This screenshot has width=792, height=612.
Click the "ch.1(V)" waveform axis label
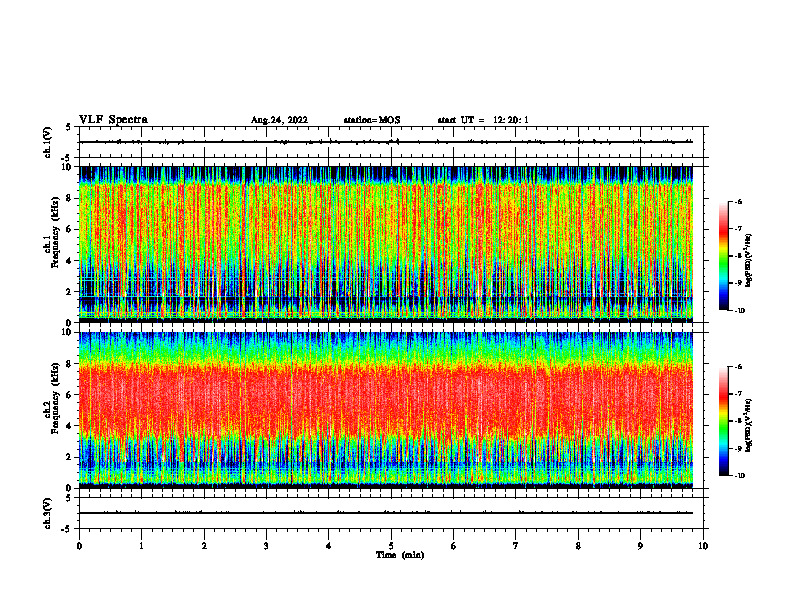click(x=48, y=142)
